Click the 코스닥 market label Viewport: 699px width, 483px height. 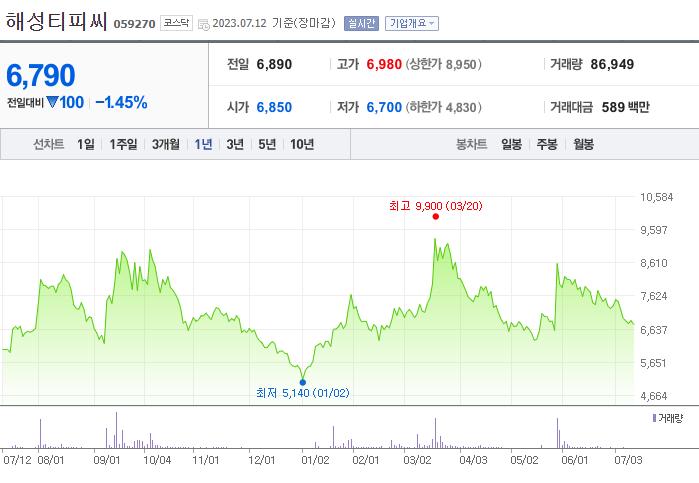tap(177, 23)
